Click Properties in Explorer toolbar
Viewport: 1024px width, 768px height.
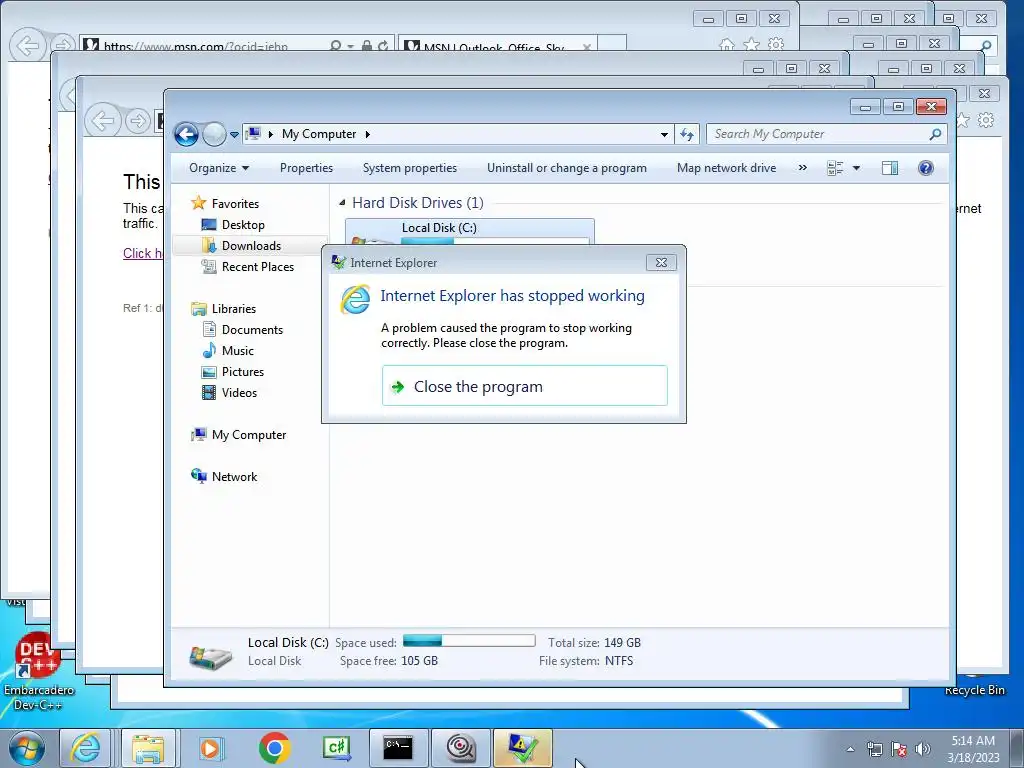point(306,168)
